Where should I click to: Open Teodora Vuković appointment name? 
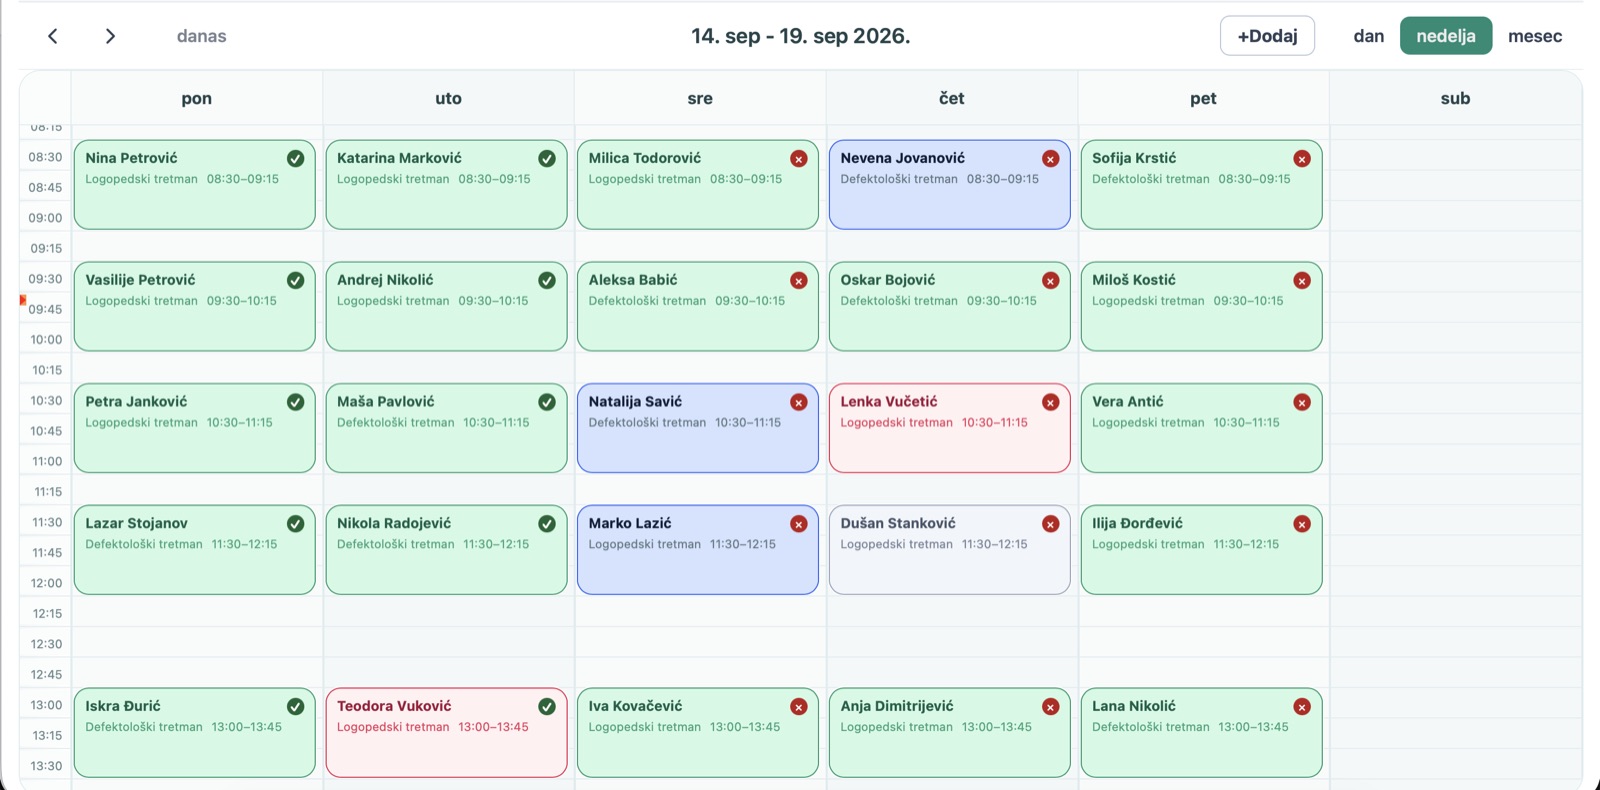(x=394, y=706)
